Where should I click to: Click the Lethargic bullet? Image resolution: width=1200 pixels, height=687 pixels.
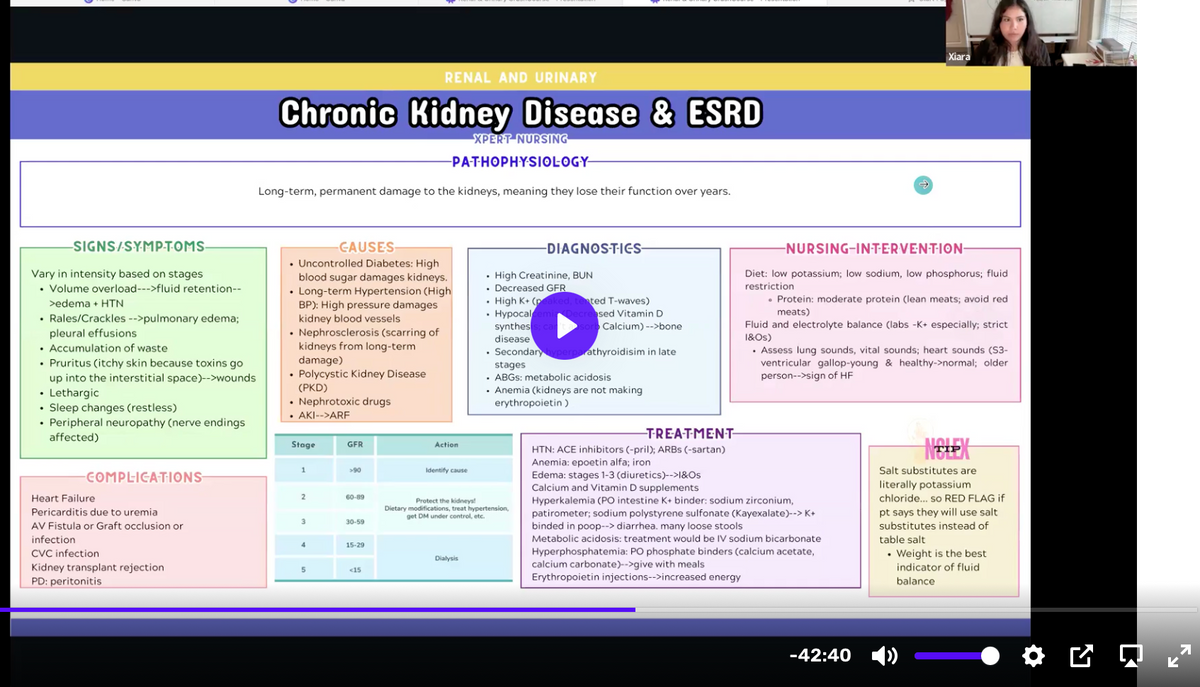pyautogui.click(x=74, y=393)
